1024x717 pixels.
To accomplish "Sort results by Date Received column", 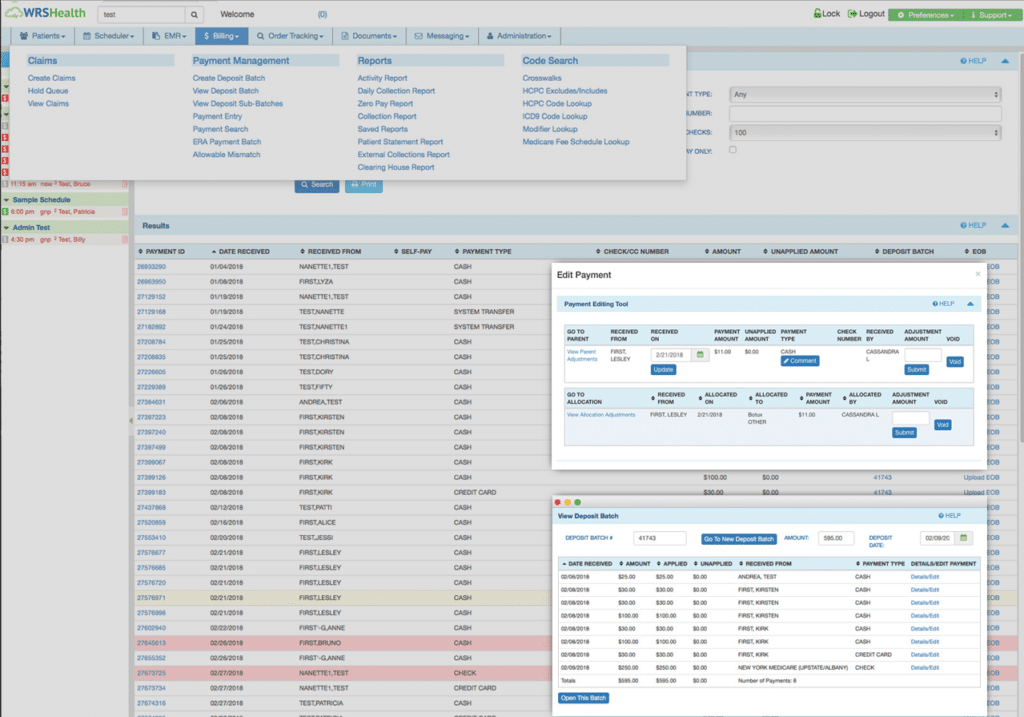I will 240,251.
